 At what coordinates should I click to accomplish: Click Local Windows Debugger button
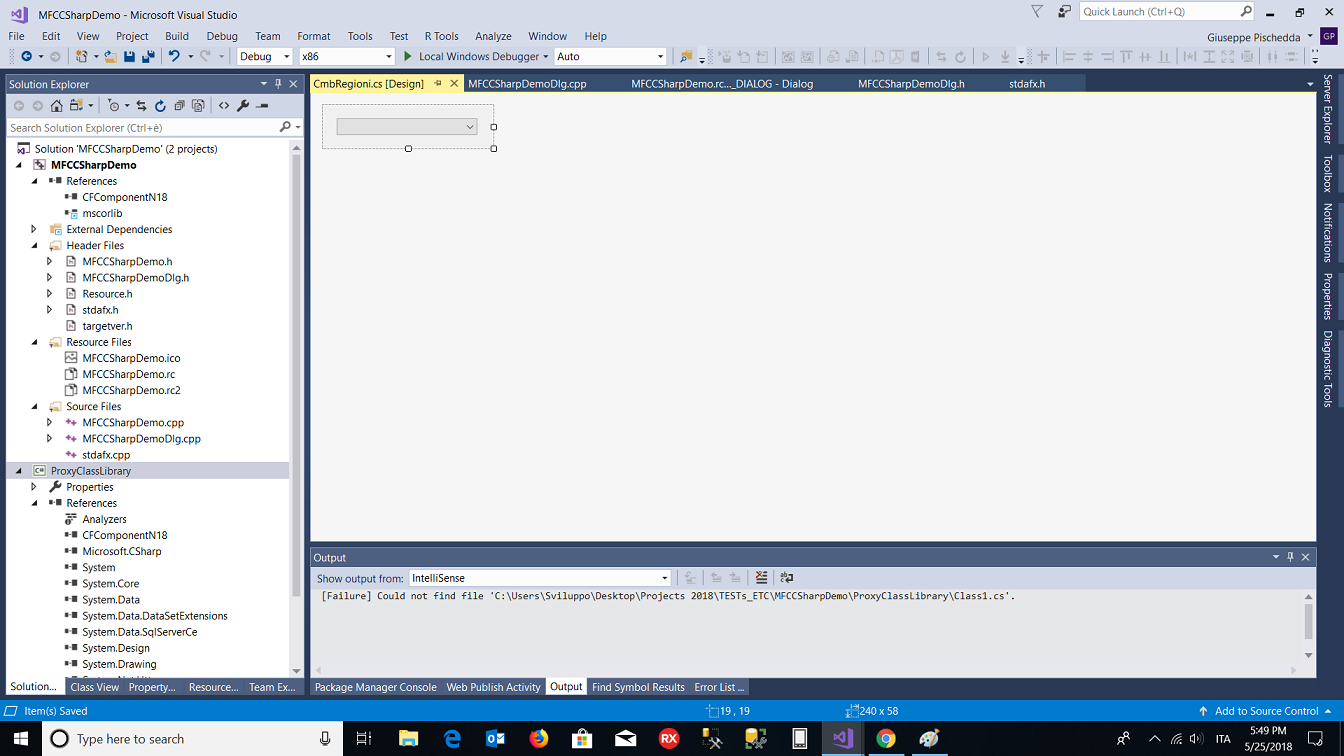pos(479,57)
